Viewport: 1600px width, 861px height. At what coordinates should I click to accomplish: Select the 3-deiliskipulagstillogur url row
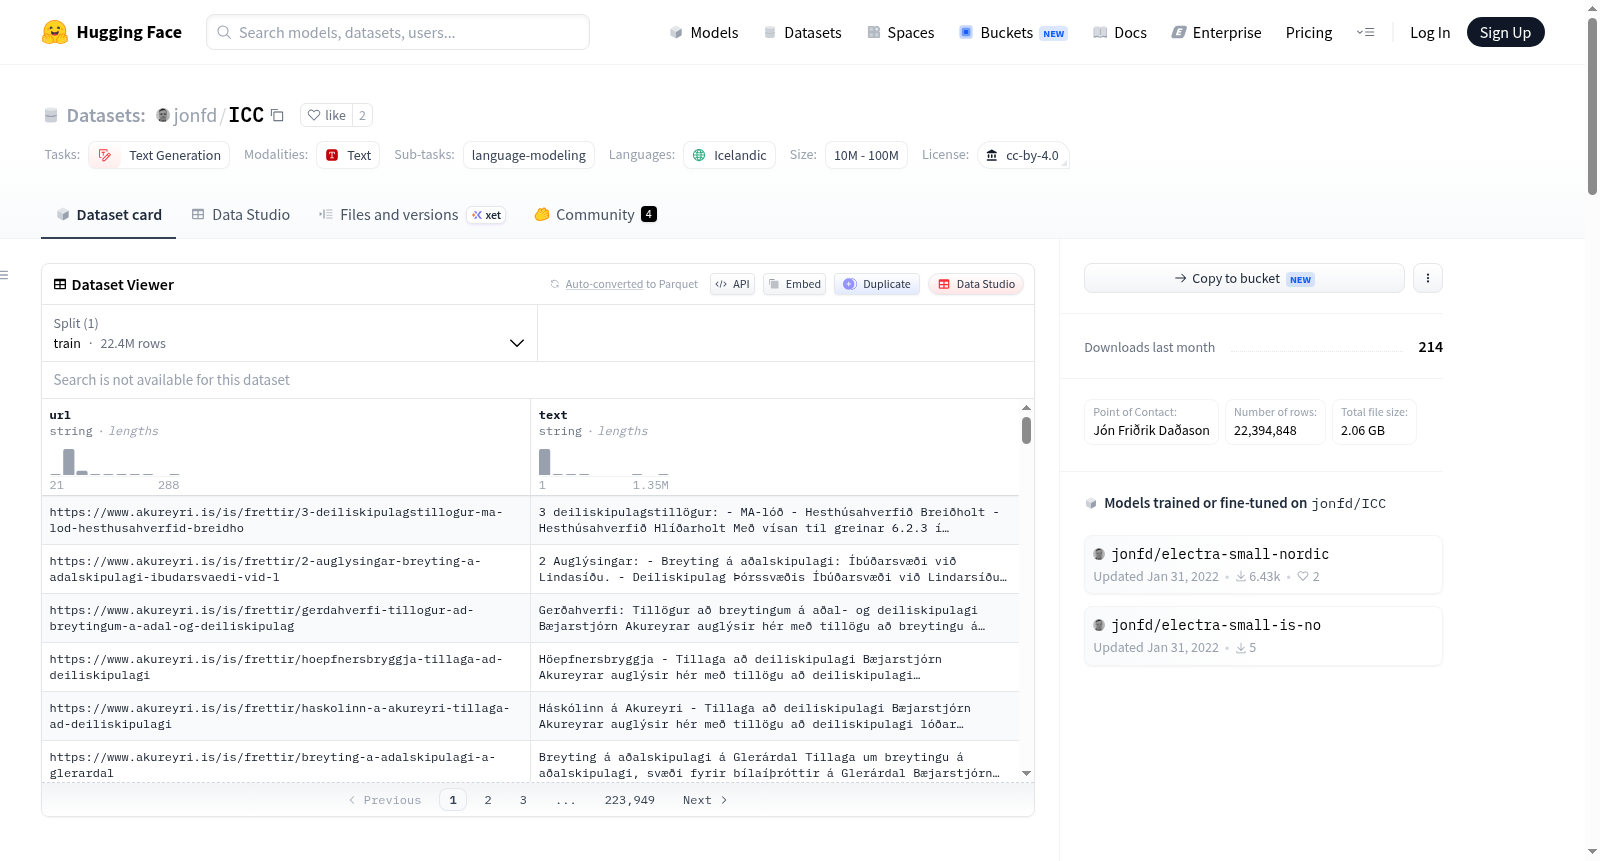pos(286,520)
